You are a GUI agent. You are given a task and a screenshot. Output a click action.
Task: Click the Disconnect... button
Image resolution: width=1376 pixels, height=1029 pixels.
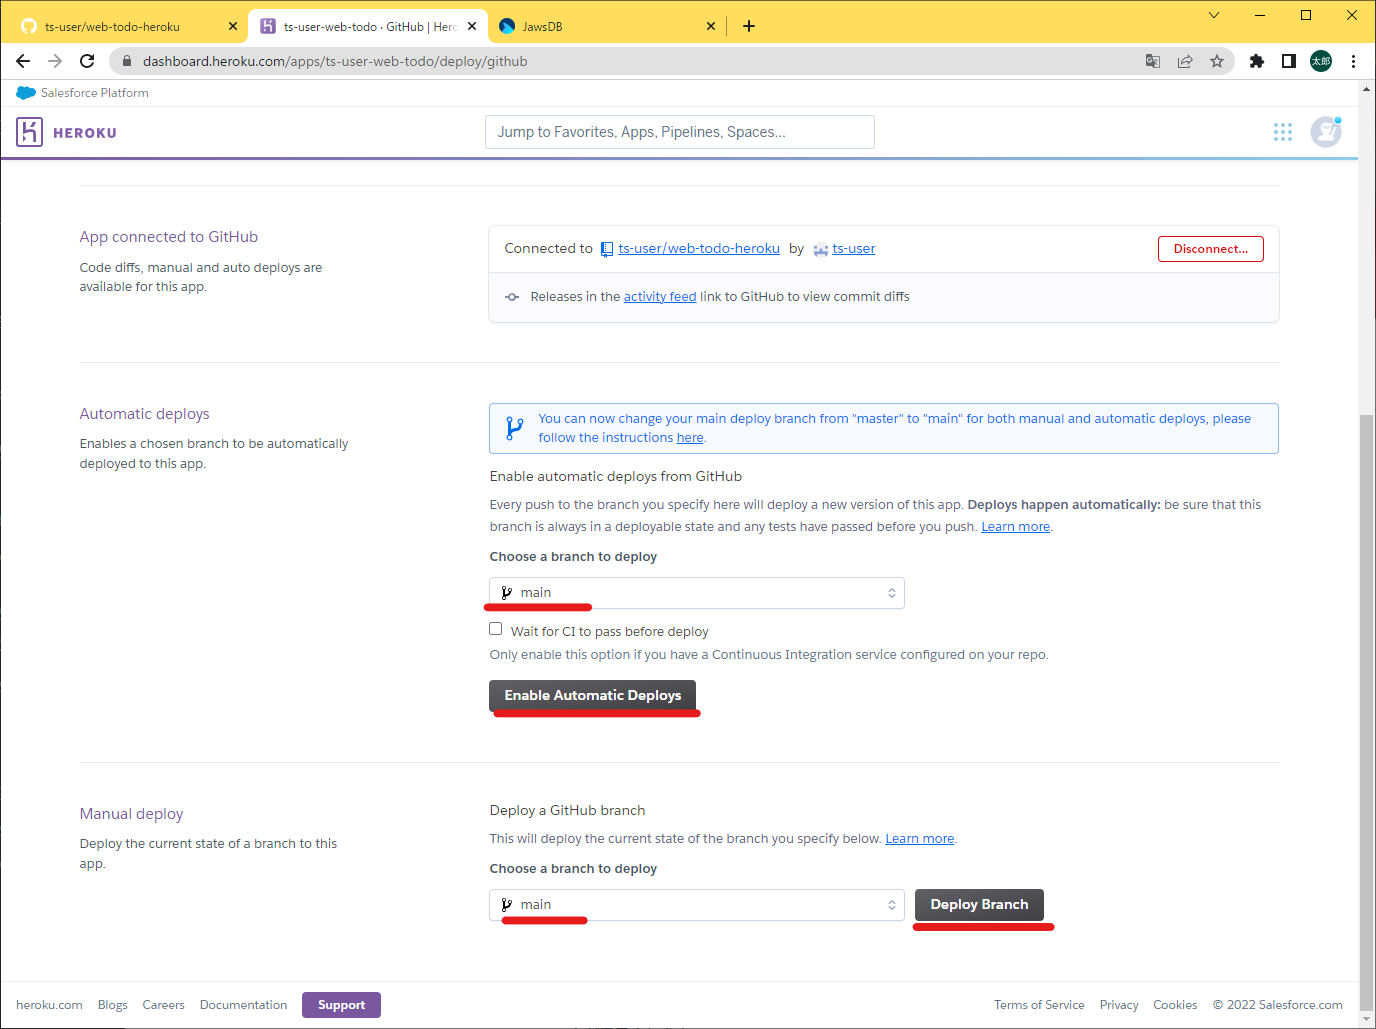coord(1210,249)
